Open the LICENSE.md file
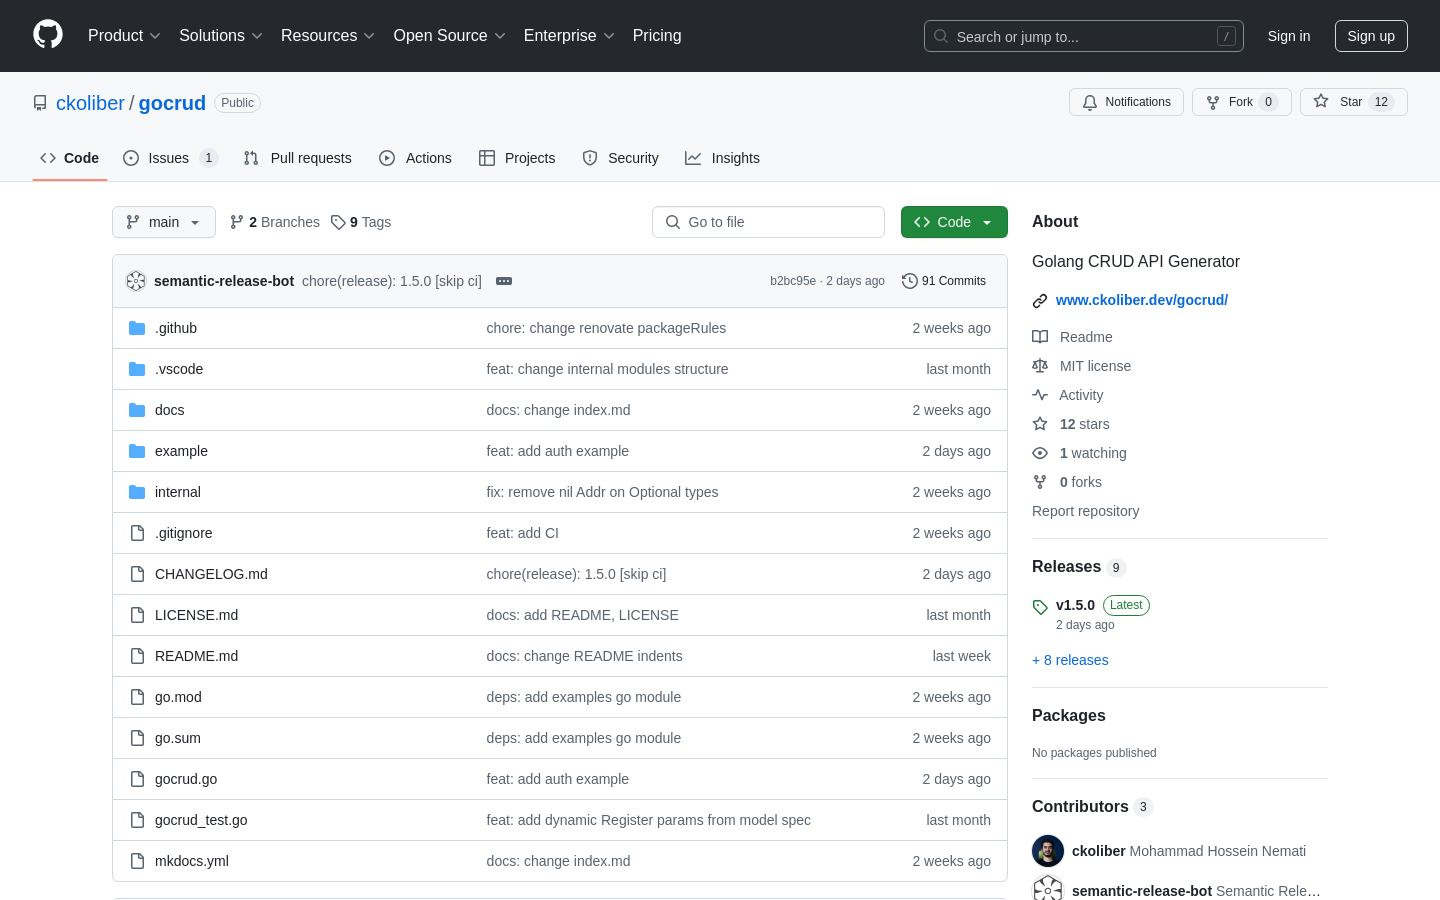This screenshot has height=900, width=1440. 196,615
